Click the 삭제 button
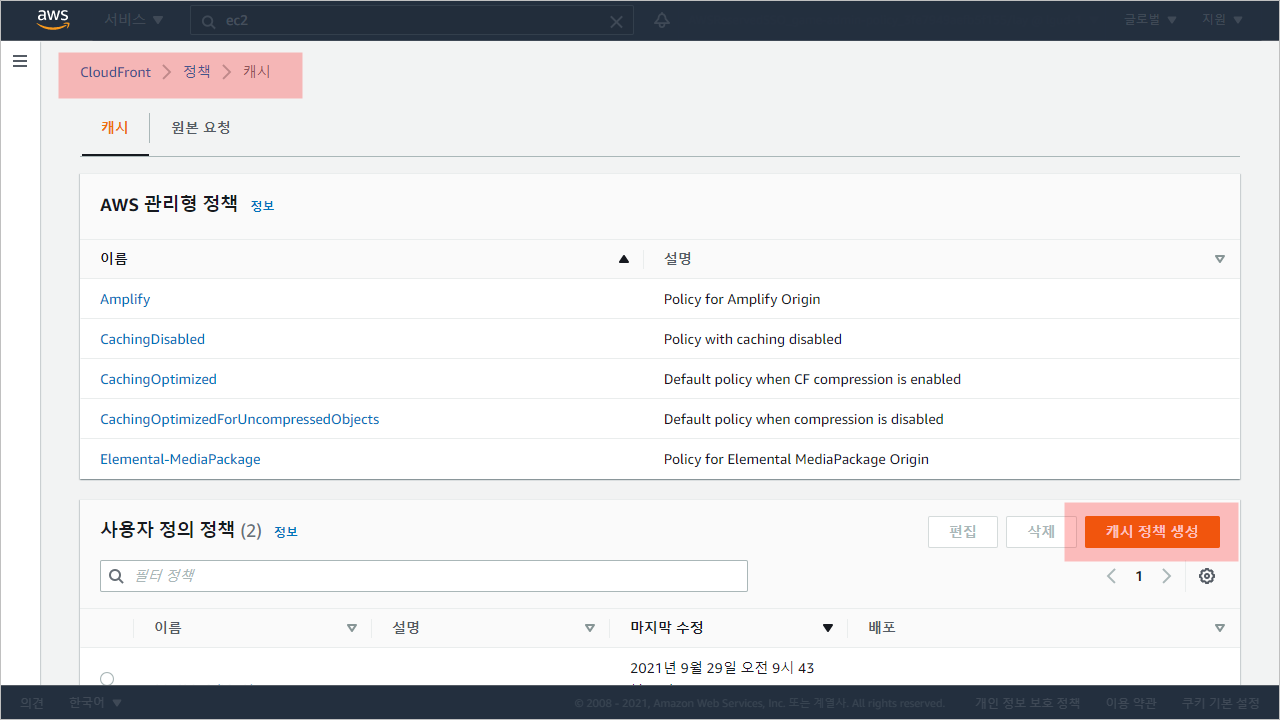This screenshot has height=720, width=1280. pos(1041,532)
